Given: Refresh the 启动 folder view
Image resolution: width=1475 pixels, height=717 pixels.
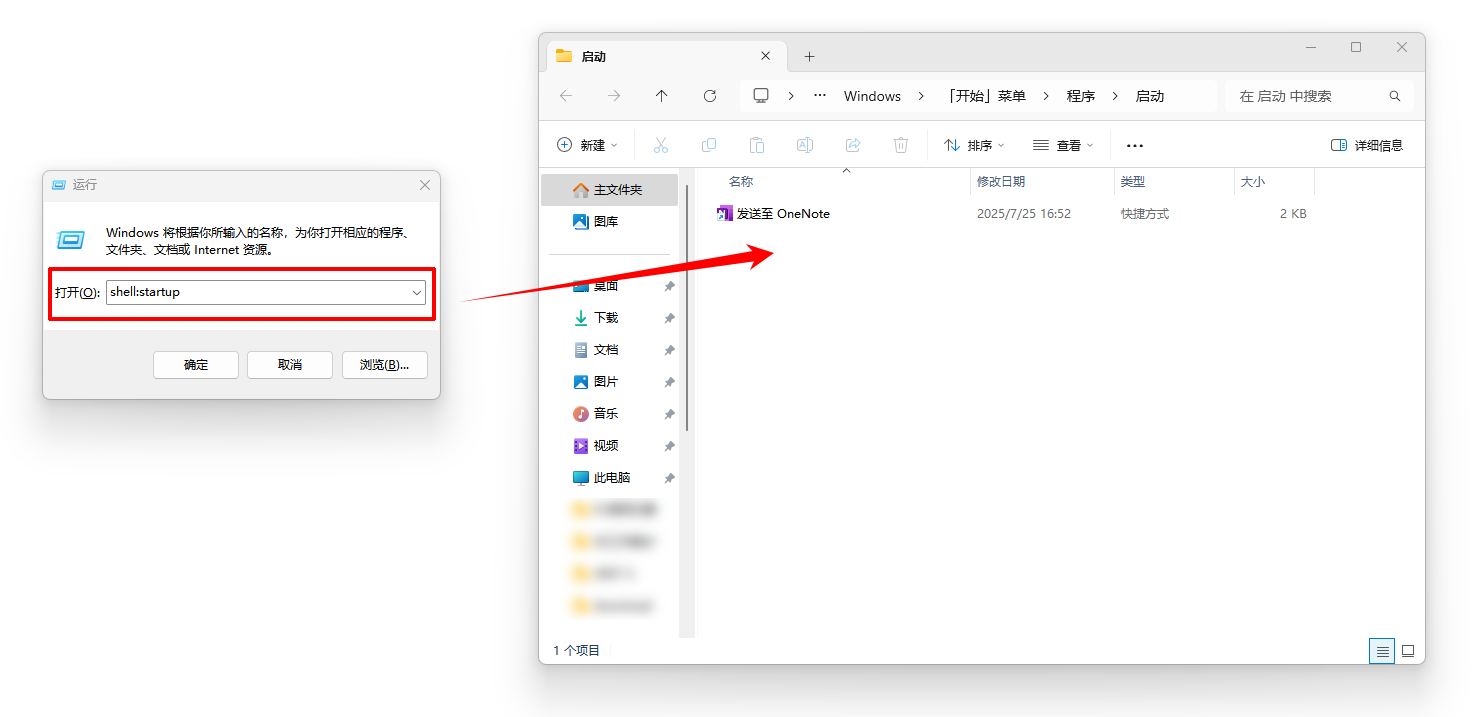Looking at the screenshot, I should click(x=710, y=96).
